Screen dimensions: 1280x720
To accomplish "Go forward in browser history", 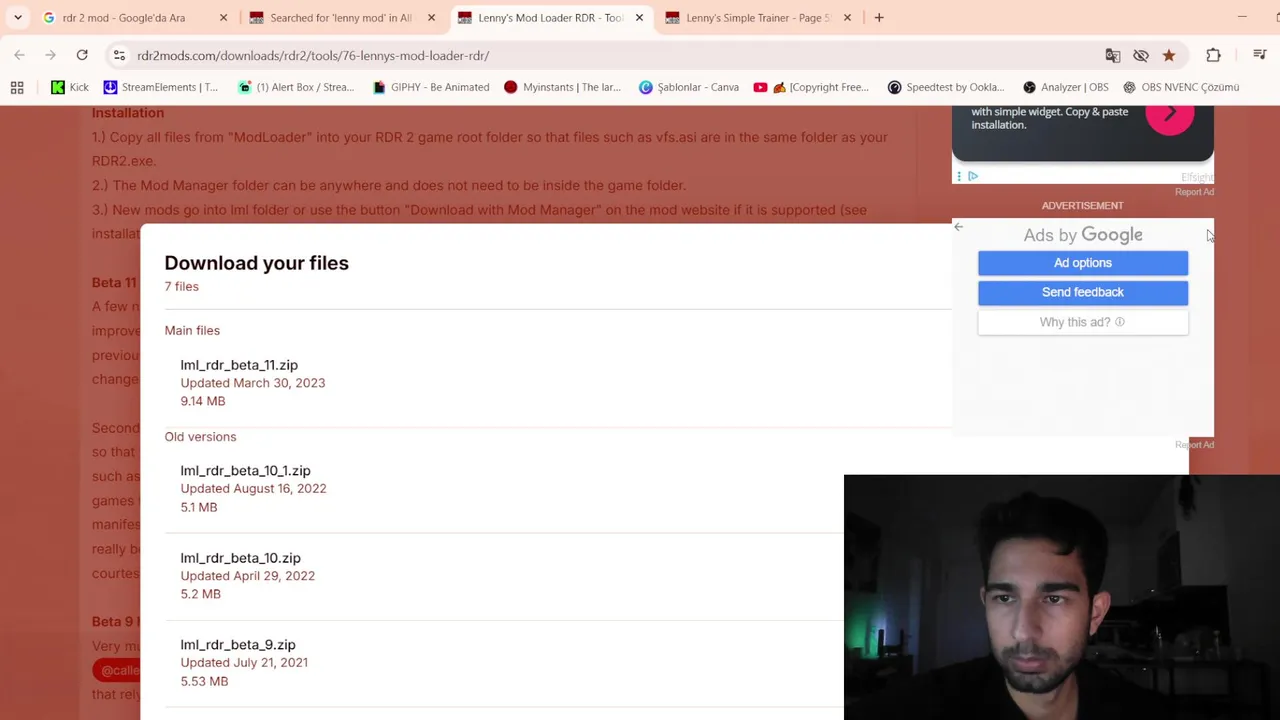I will point(50,55).
